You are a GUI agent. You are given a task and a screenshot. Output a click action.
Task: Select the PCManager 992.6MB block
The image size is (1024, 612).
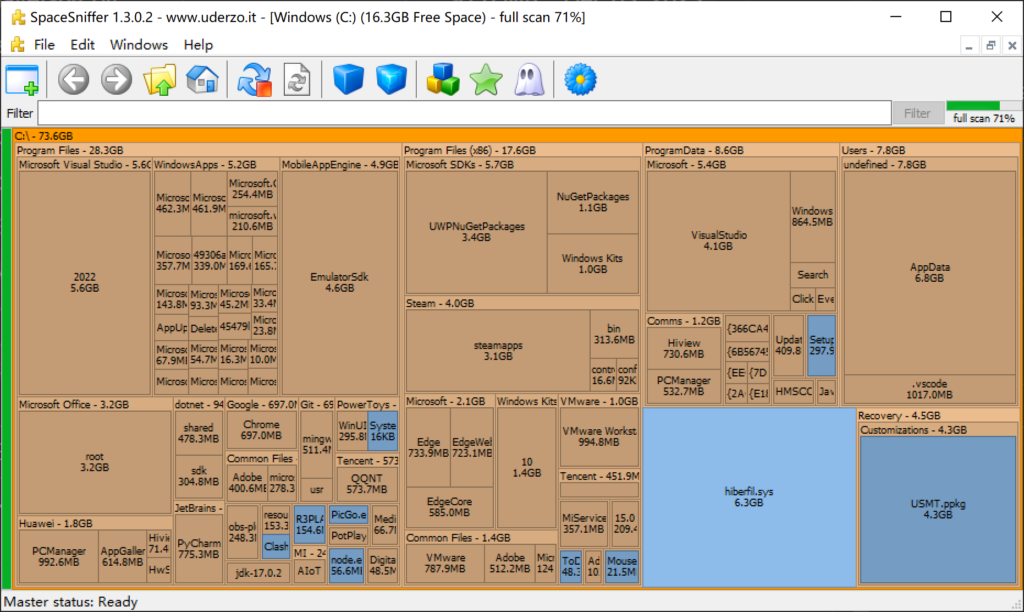pyautogui.click(x=59, y=556)
